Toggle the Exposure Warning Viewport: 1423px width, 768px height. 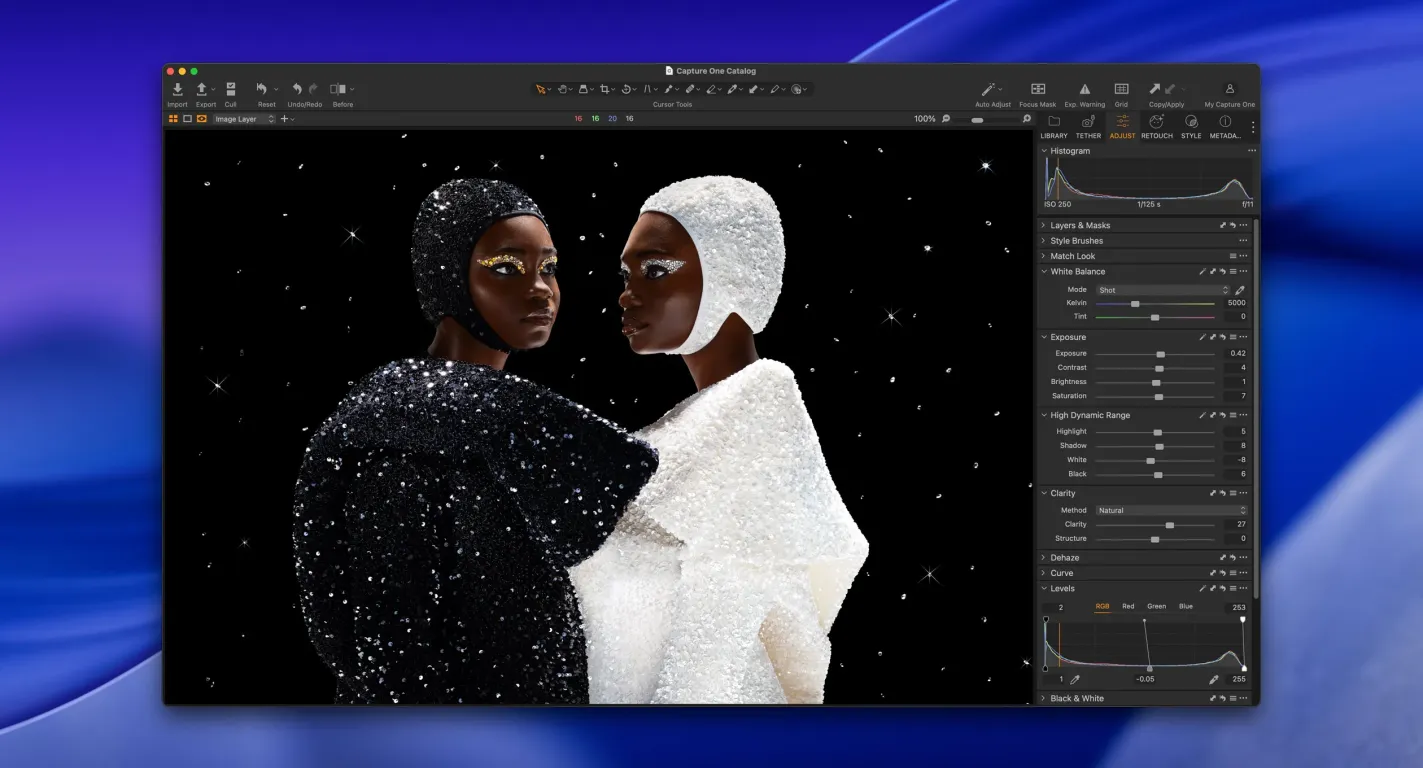point(1085,89)
